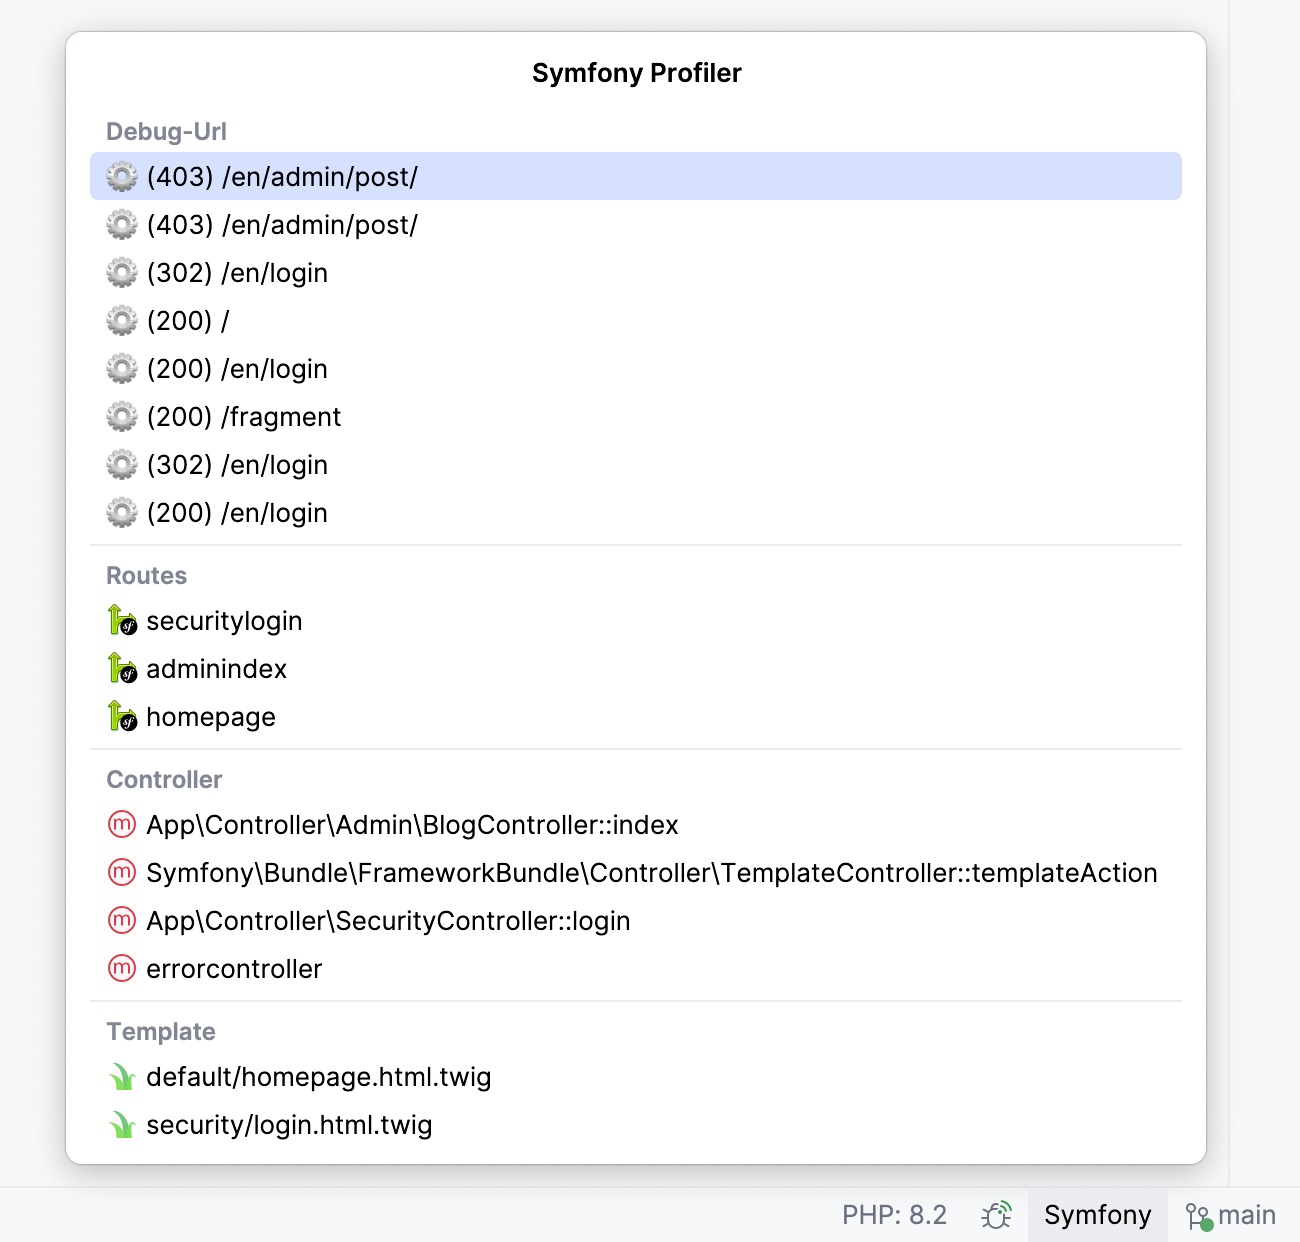
Task: Open the (302) /en/login profiler entry
Action: [x=237, y=272]
